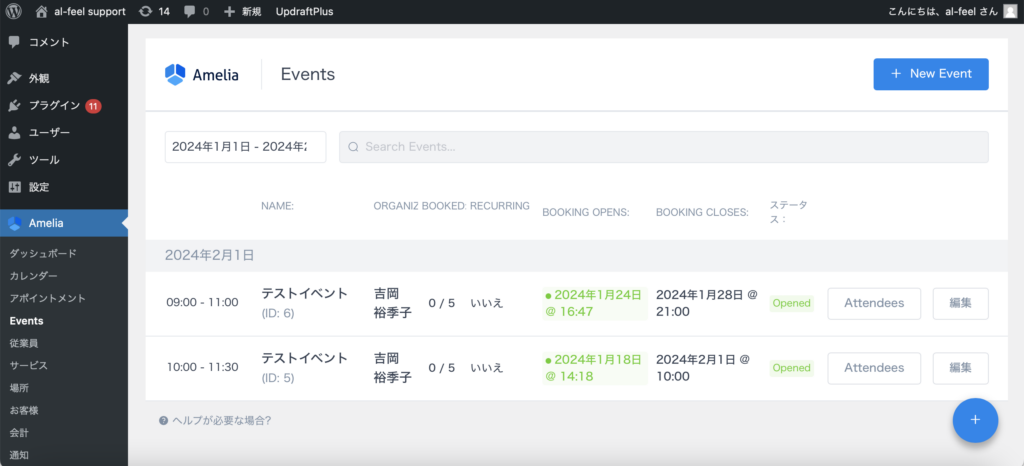
Task: Expand the 新規 new content menu
Action: [242, 11]
